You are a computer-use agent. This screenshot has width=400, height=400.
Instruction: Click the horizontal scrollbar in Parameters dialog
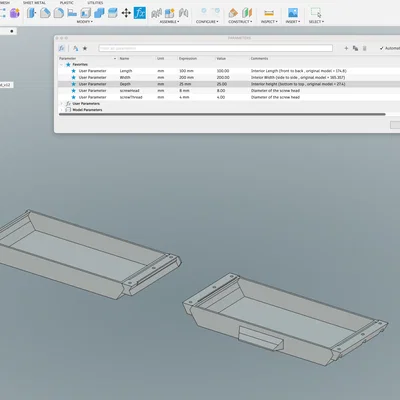point(222,114)
